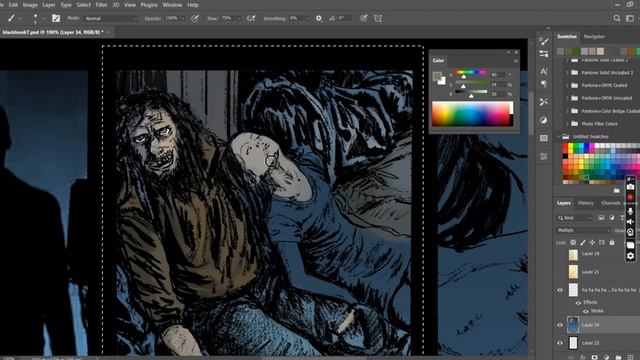Open the Plugins menu

[x=149, y=5]
